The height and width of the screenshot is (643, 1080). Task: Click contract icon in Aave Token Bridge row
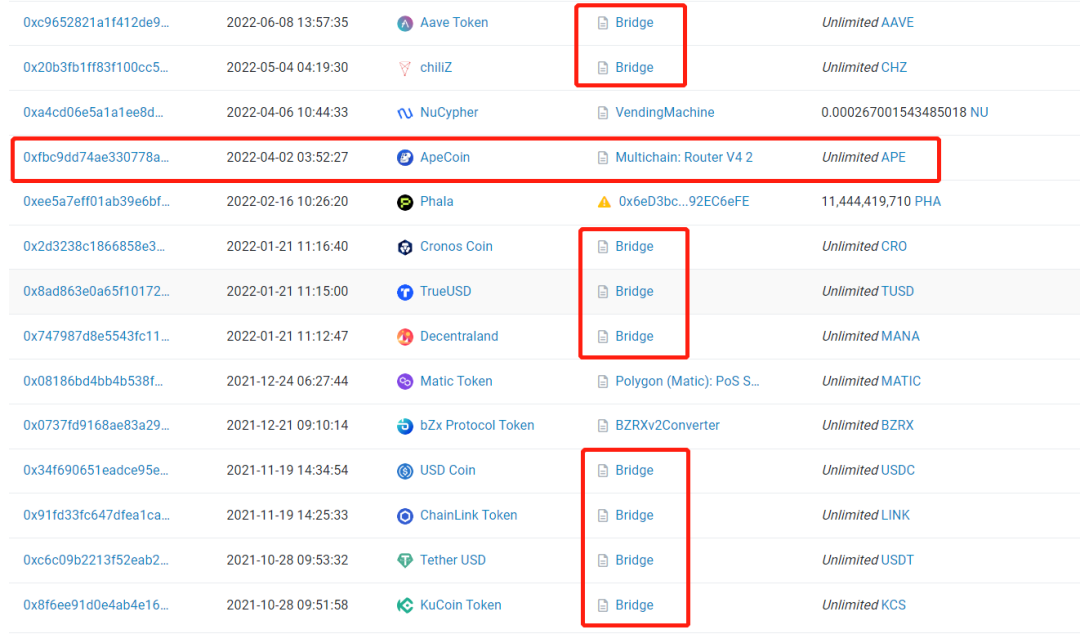coord(603,23)
